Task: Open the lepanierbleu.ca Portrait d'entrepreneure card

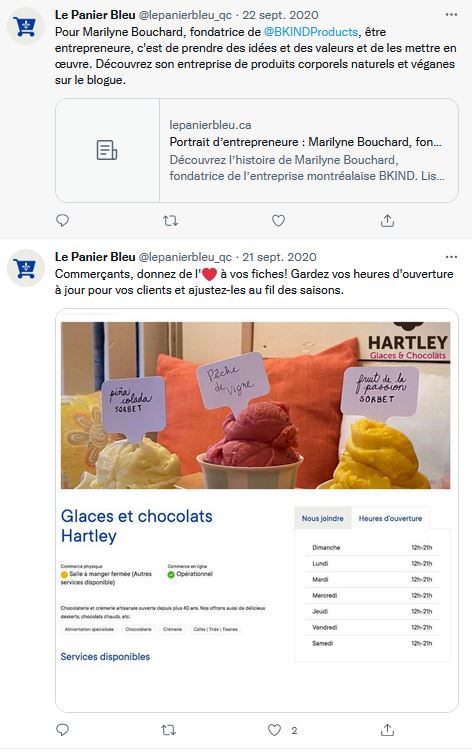Action: tap(257, 151)
